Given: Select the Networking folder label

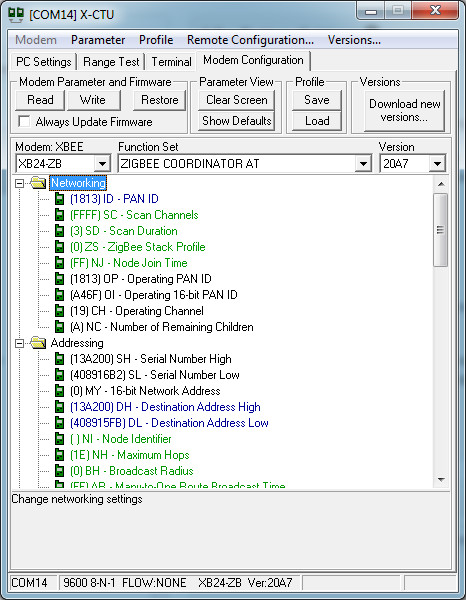Looking at the screenshot, I should click(x=78, y=183).
